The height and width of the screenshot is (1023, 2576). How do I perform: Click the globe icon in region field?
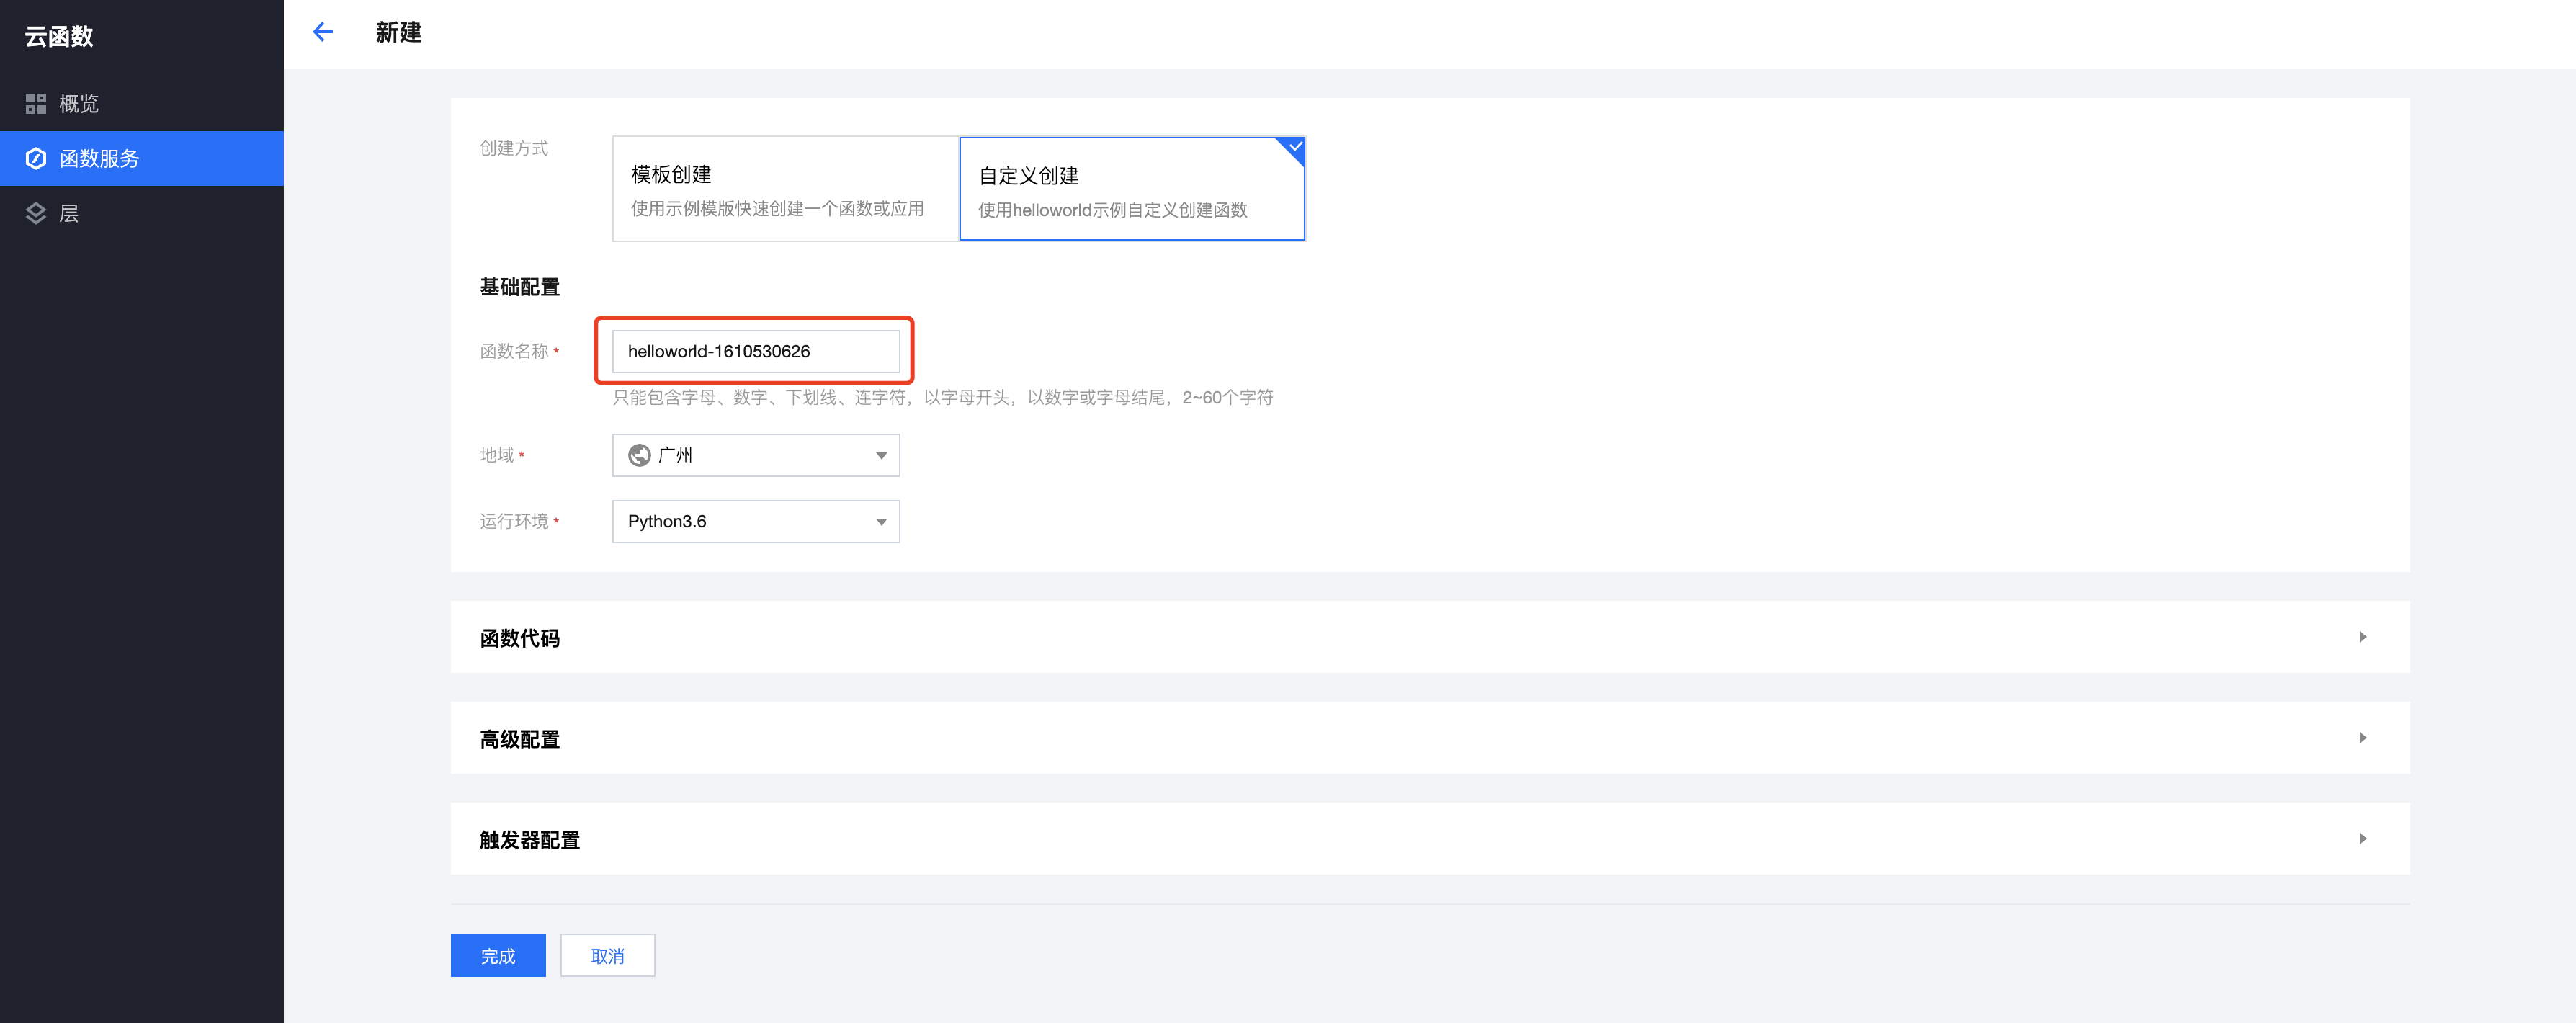coord(639,455)
